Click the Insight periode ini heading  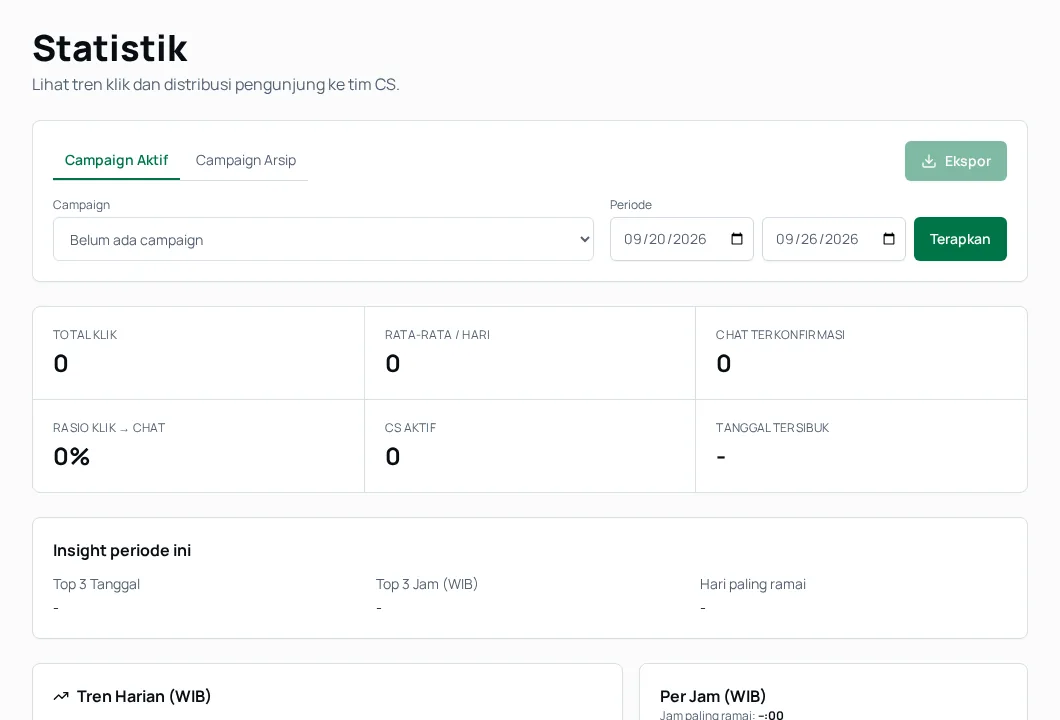(x=122, y=551)
